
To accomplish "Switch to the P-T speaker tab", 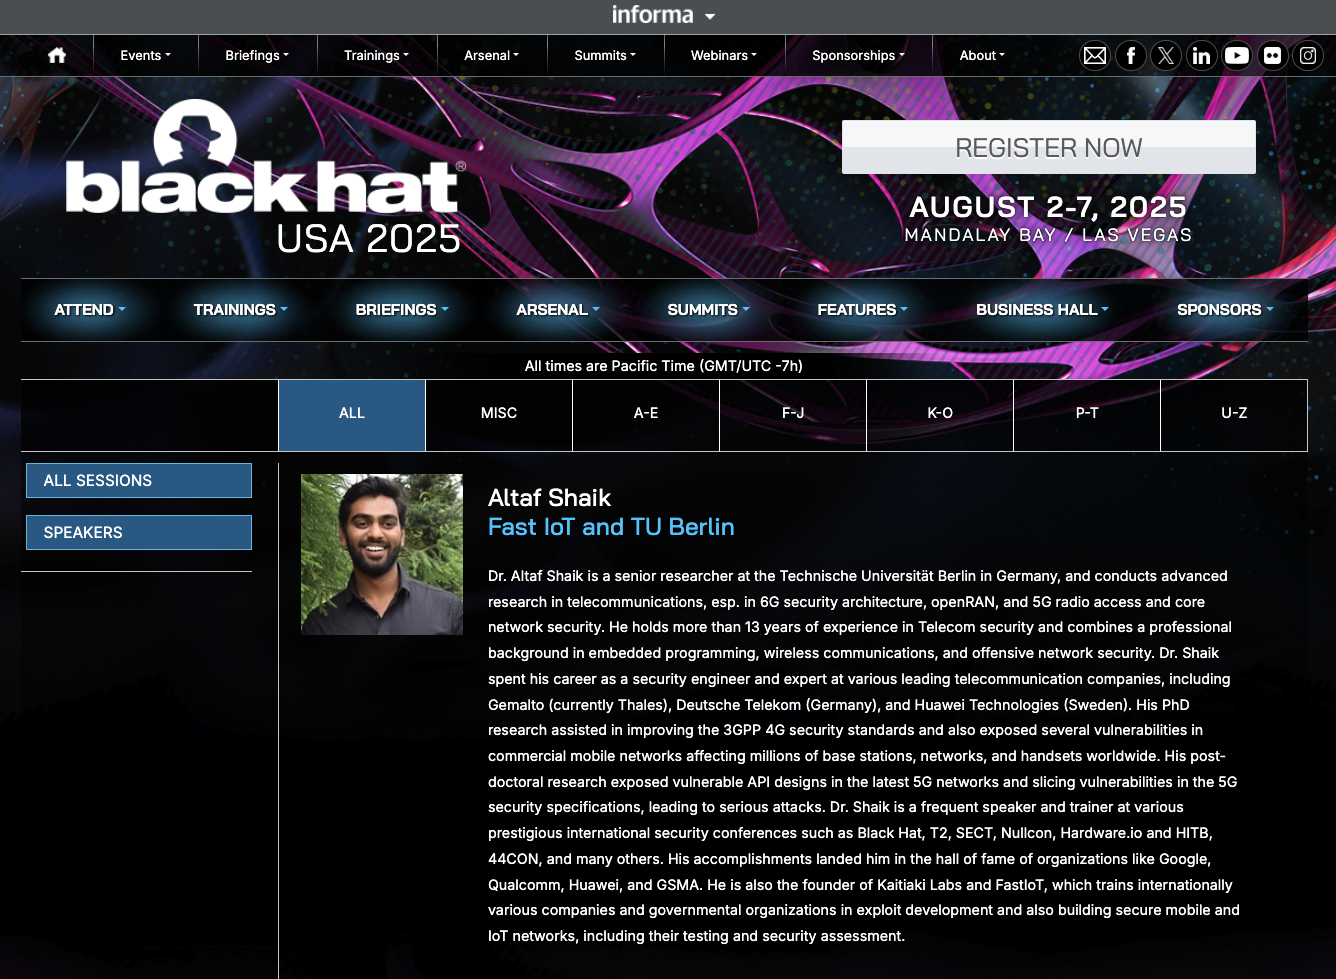I will (1087, 413).
